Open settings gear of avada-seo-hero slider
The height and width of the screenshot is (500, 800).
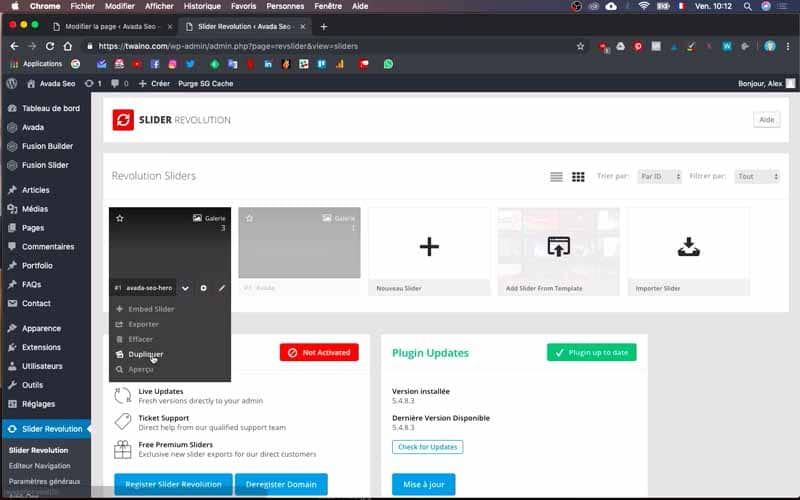pos(204,288)
